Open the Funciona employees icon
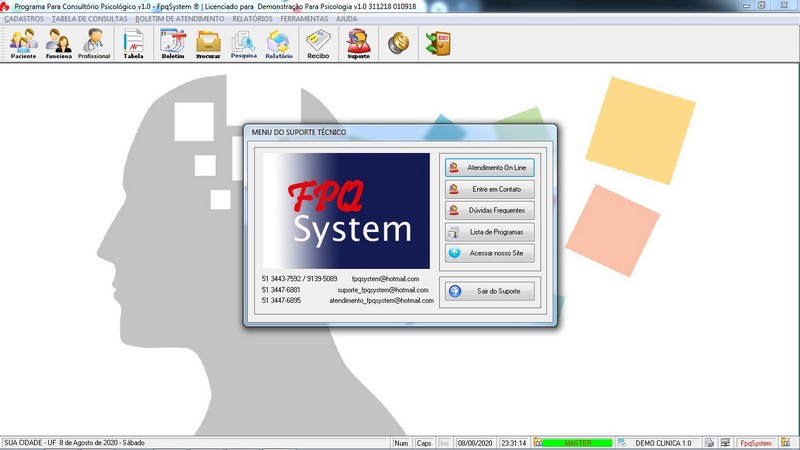 59,44
